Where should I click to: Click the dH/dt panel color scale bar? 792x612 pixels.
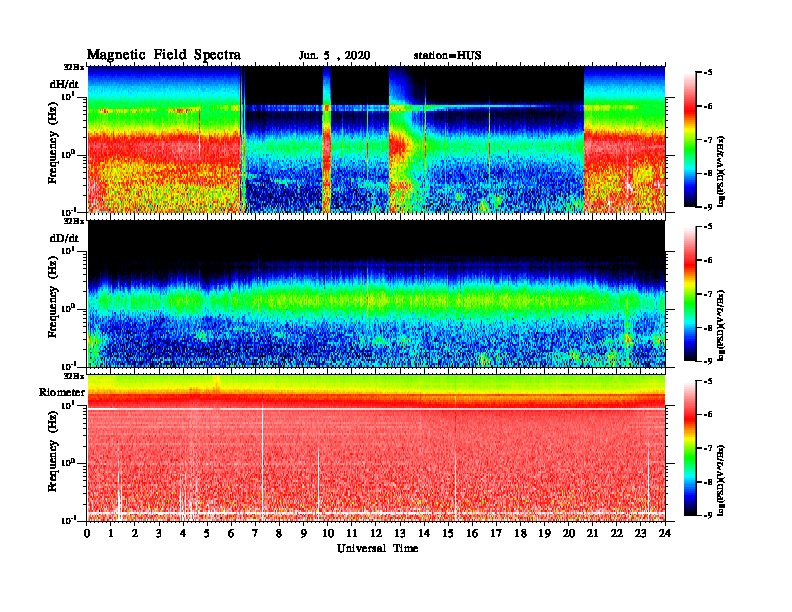pos(690,139)
